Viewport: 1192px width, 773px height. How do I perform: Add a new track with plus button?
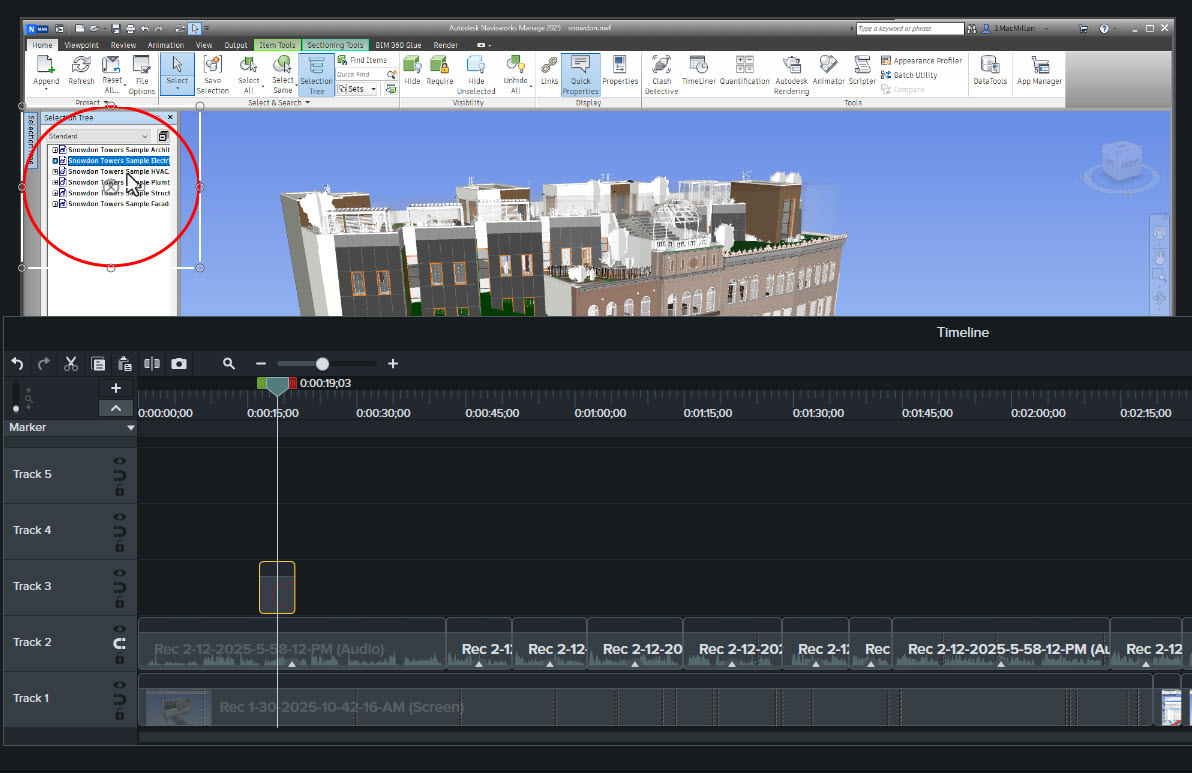point(116,388)
